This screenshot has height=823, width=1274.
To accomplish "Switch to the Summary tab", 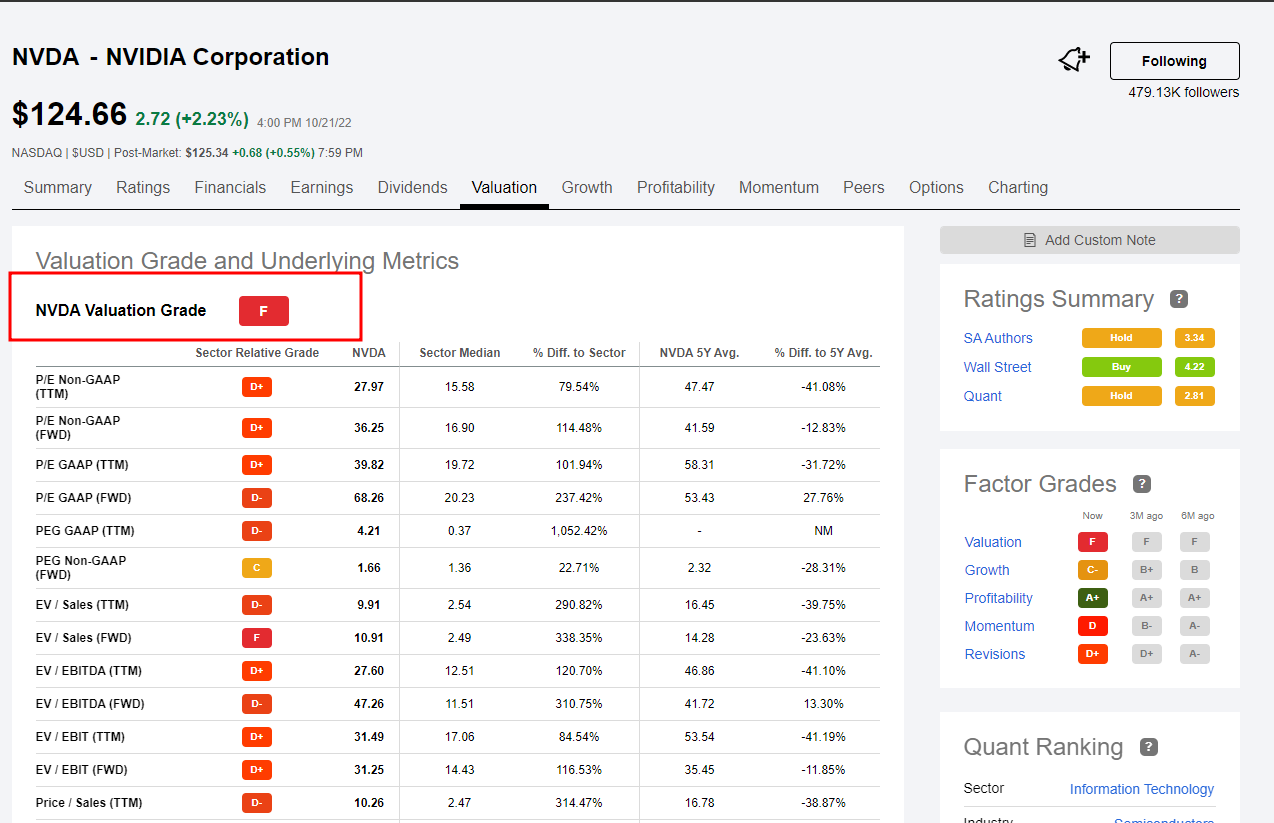I will click(x=58, y=188).
